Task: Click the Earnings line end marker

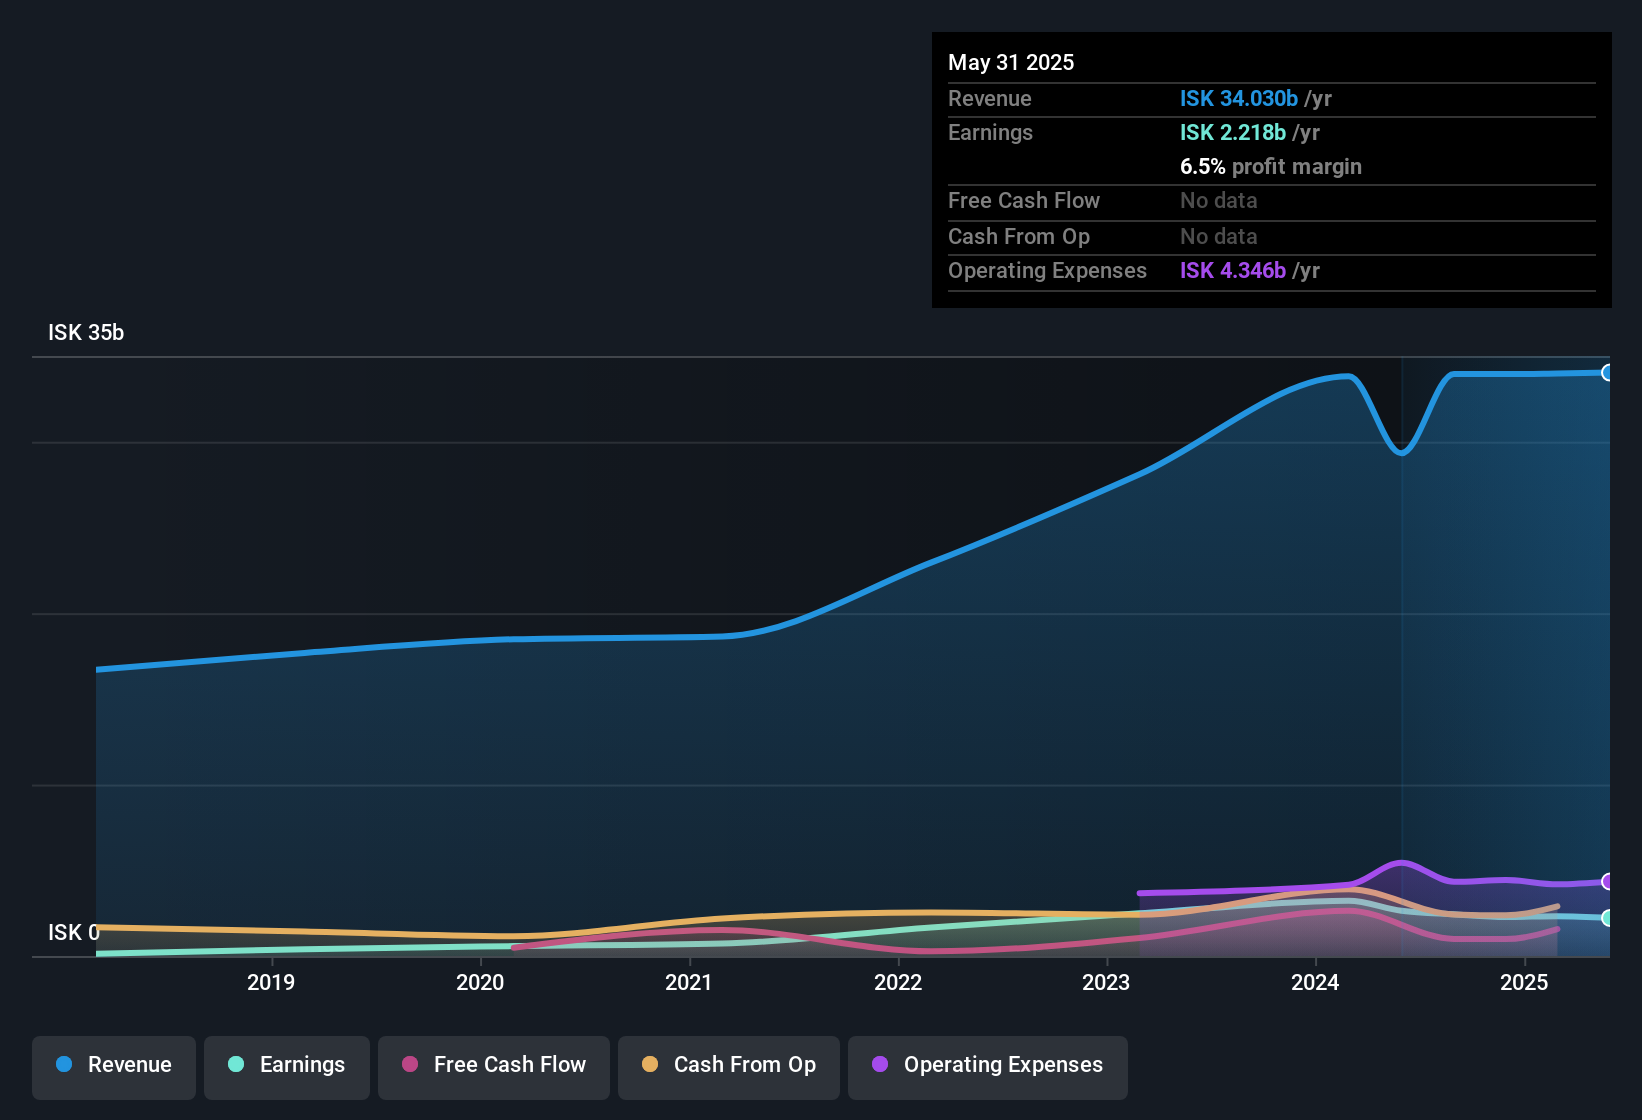Action: (x=1608, y=918)
